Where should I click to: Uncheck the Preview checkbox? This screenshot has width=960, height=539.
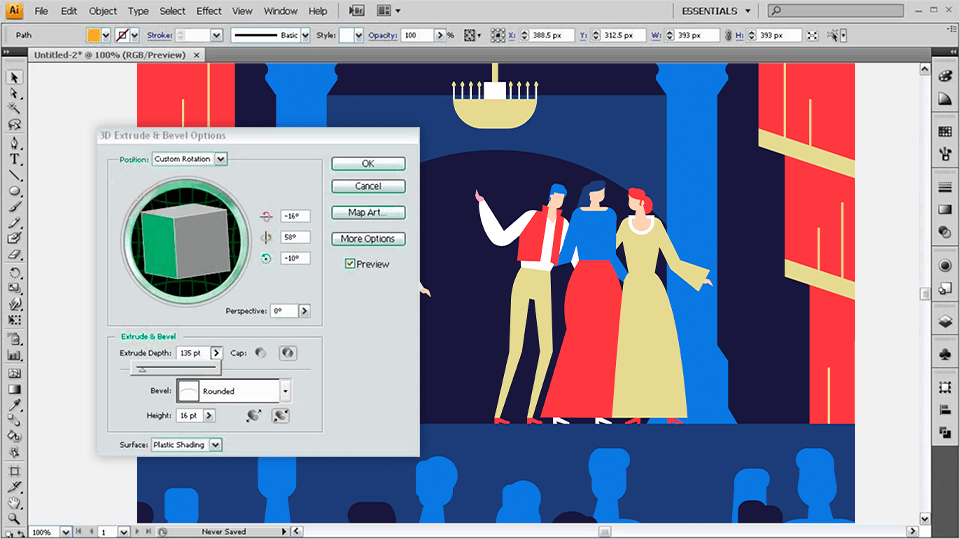350,264
